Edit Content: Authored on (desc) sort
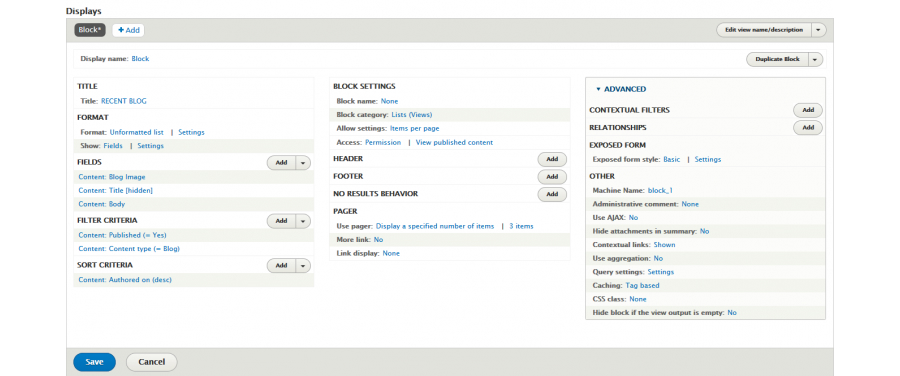Screen dimensions: 900x376 coord(125,280)
